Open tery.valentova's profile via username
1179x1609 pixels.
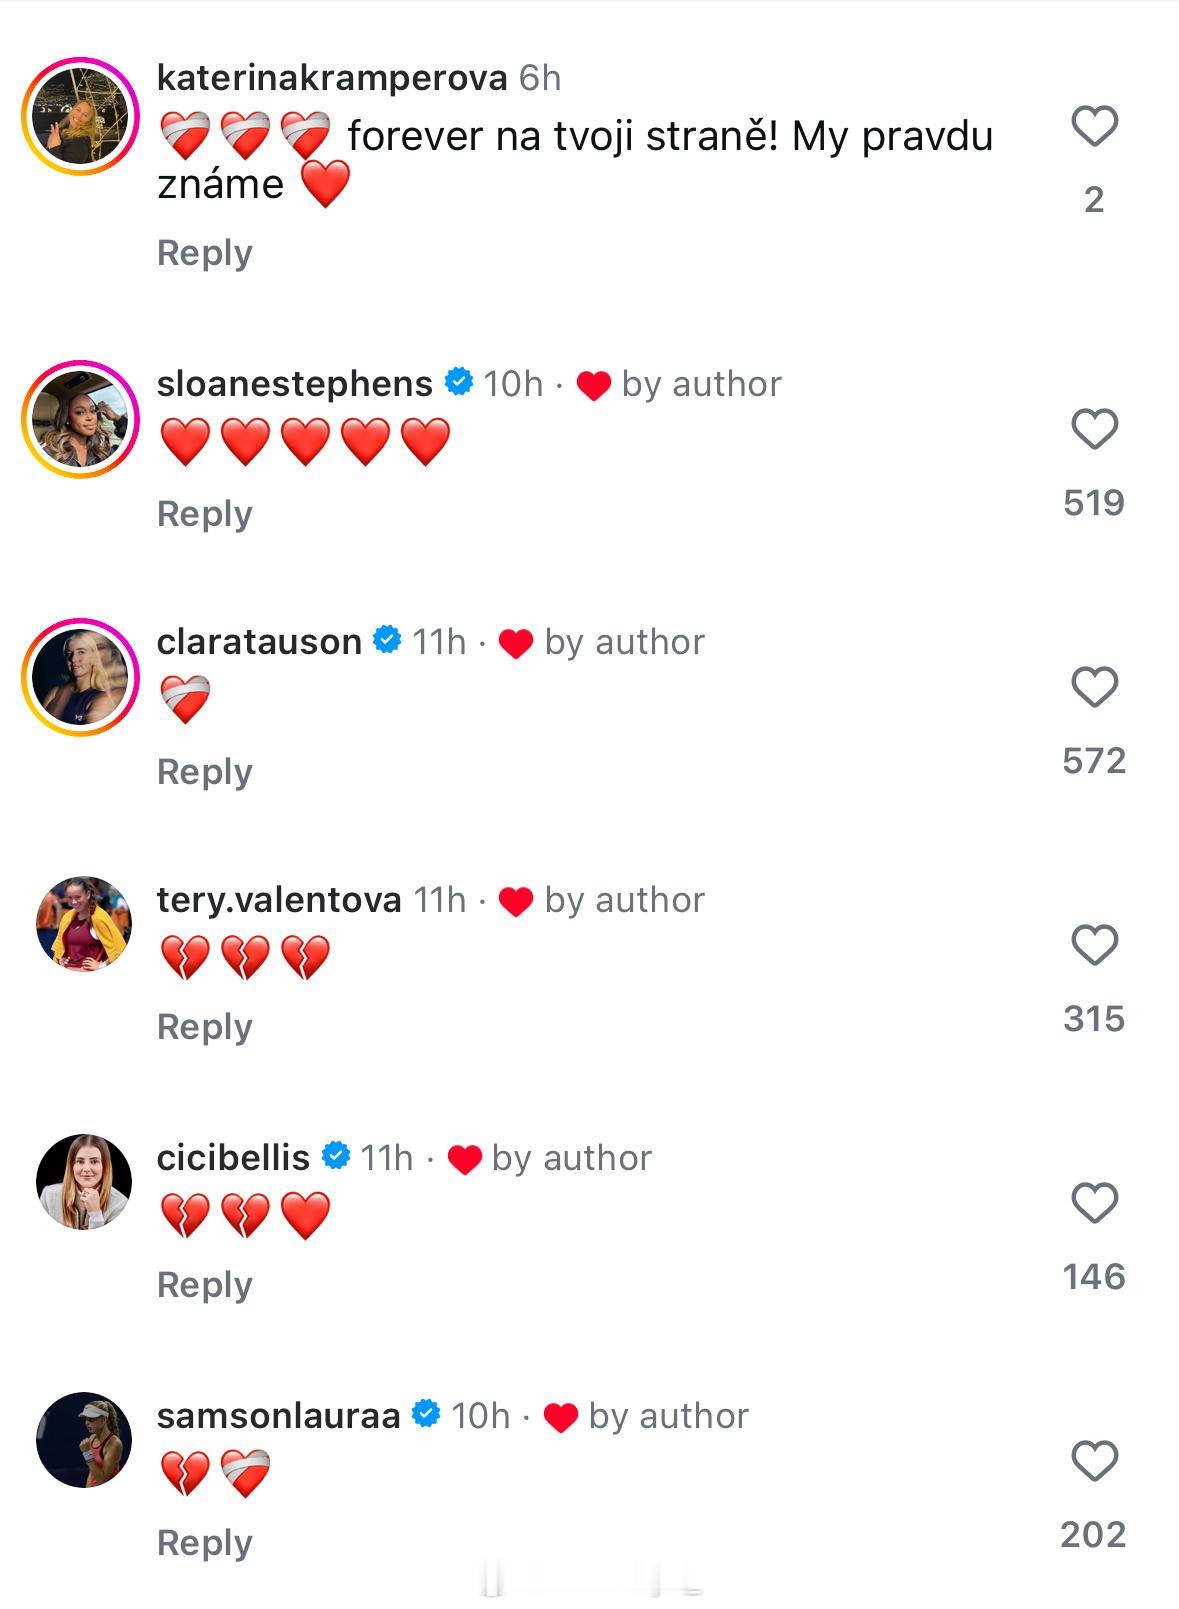click(x=279, y=899)
